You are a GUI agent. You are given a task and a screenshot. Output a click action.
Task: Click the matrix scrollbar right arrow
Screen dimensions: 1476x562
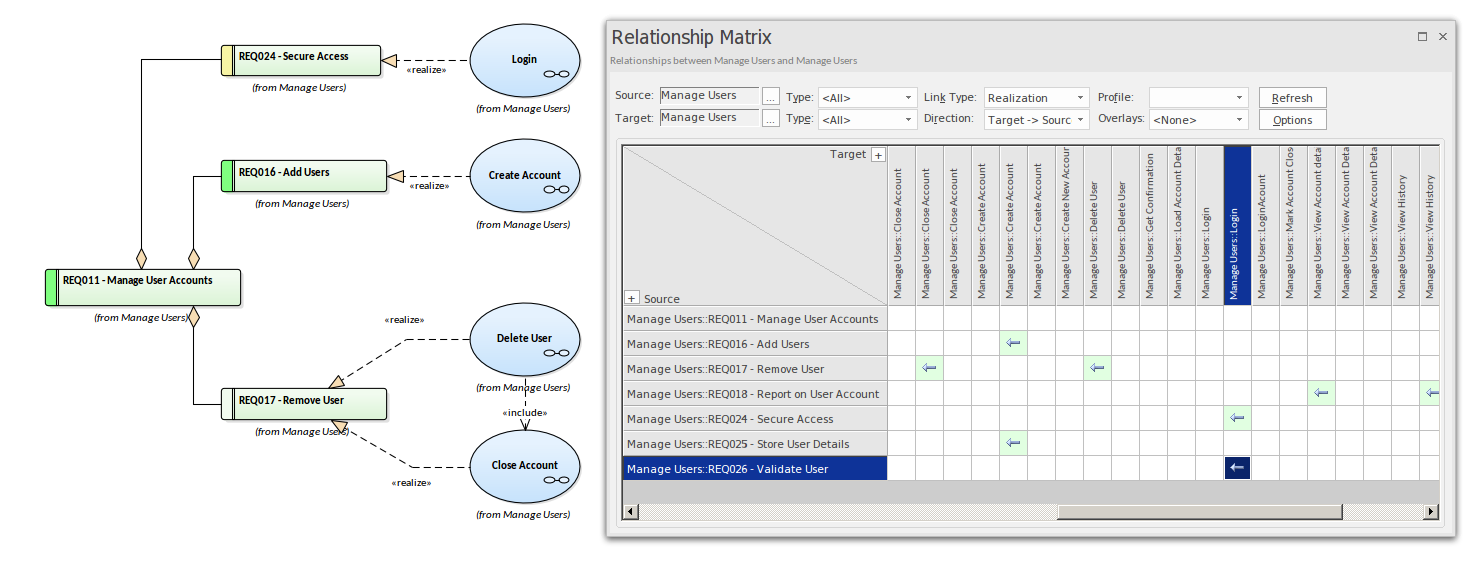1431,511
